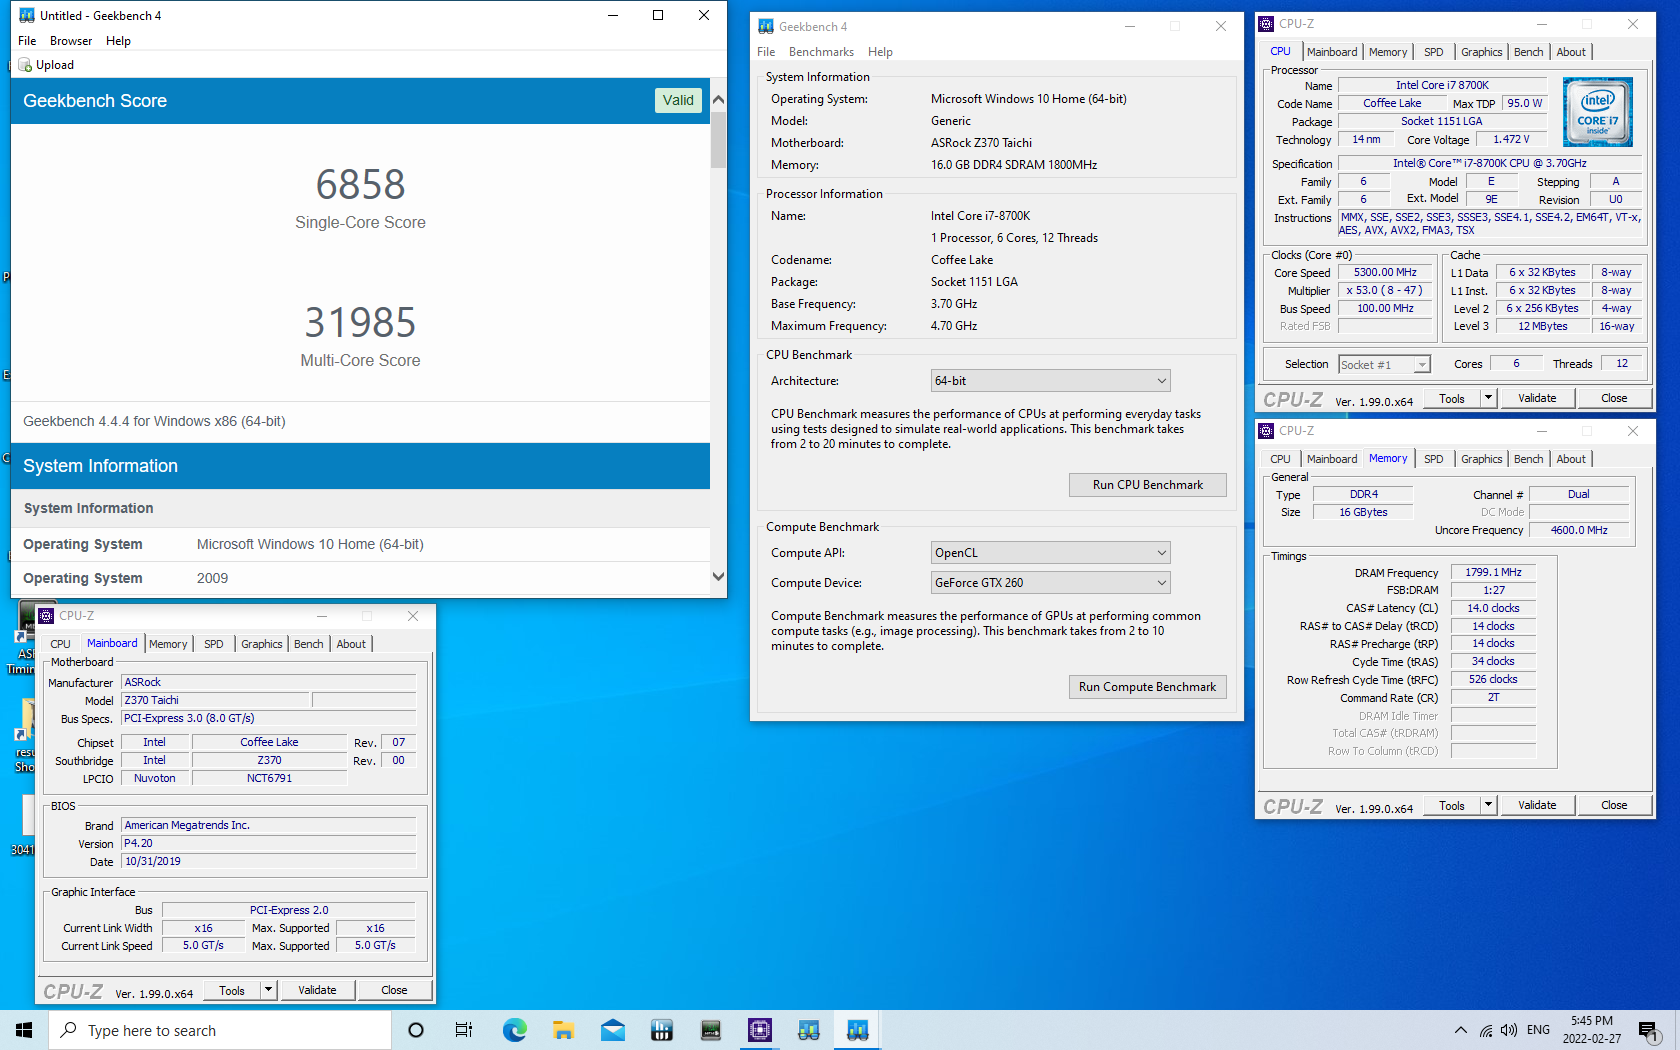Expand Tools arrow in Mainboard CPU-Z window
The height and width of the screenshot is (1050, 1680).
[268, 990]
